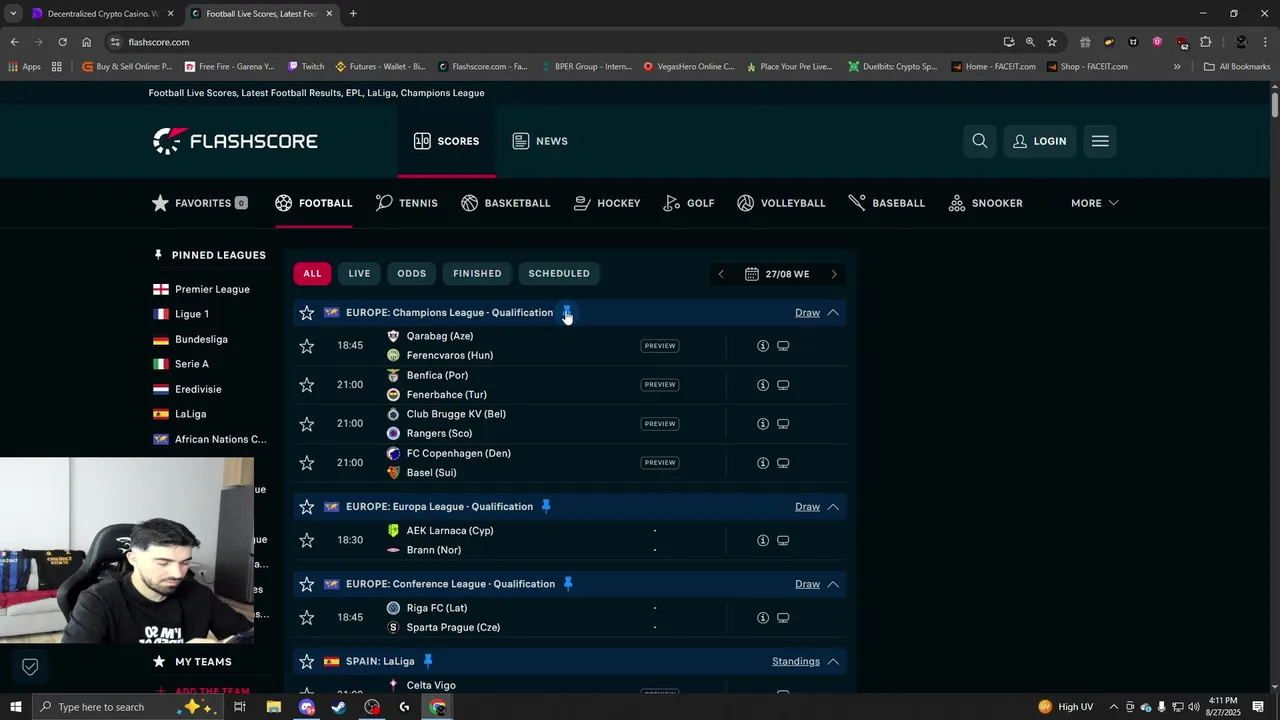The image size is (1280, 720).
Task: Open info icon for Club Brugge match
Action: 763,424
